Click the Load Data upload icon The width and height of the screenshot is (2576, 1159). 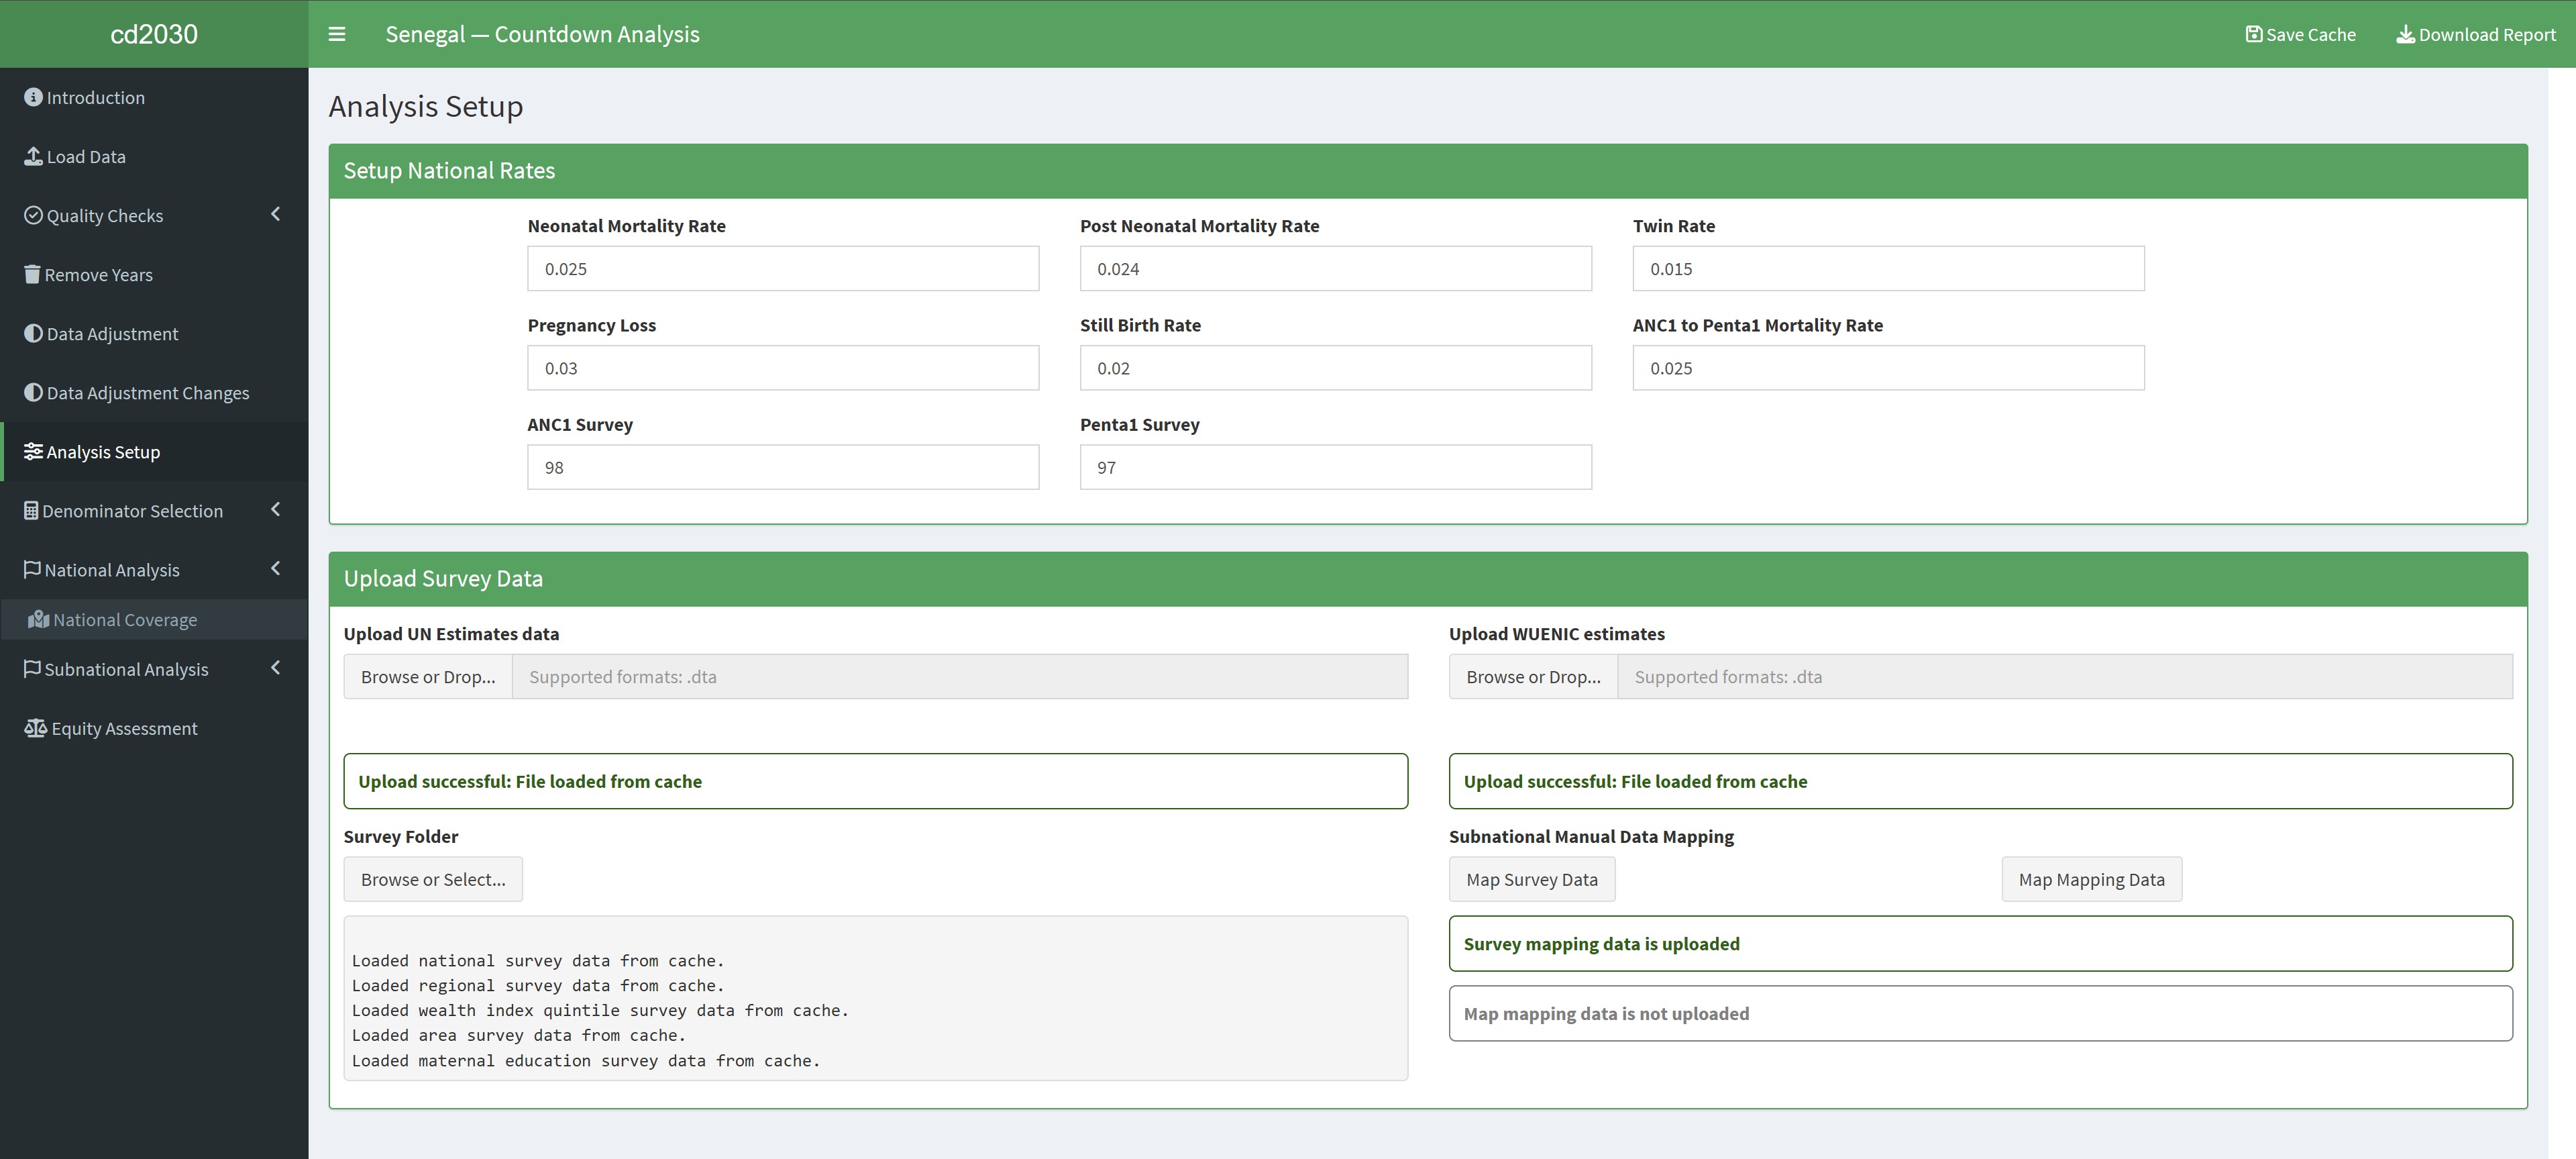coord(33,156)
